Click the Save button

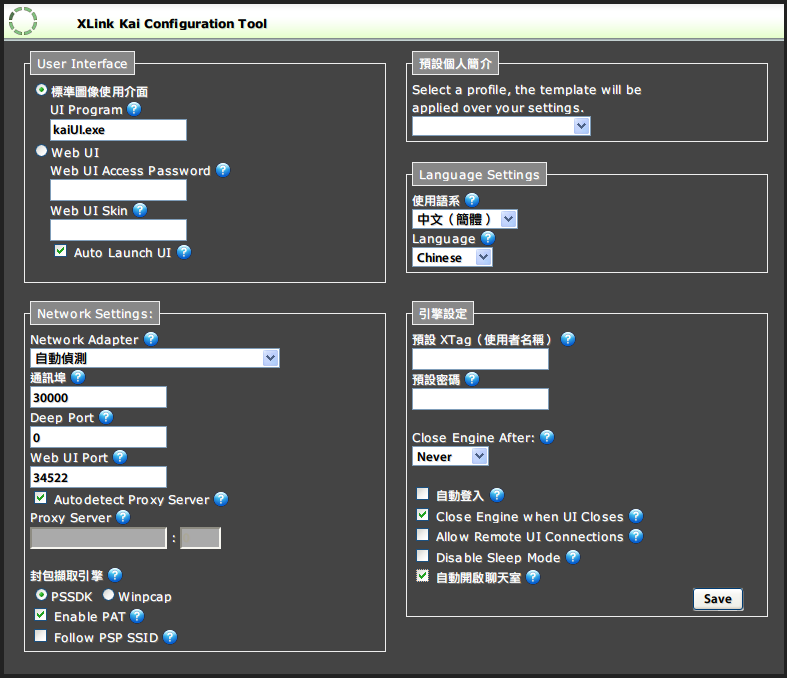pos(717,599)
